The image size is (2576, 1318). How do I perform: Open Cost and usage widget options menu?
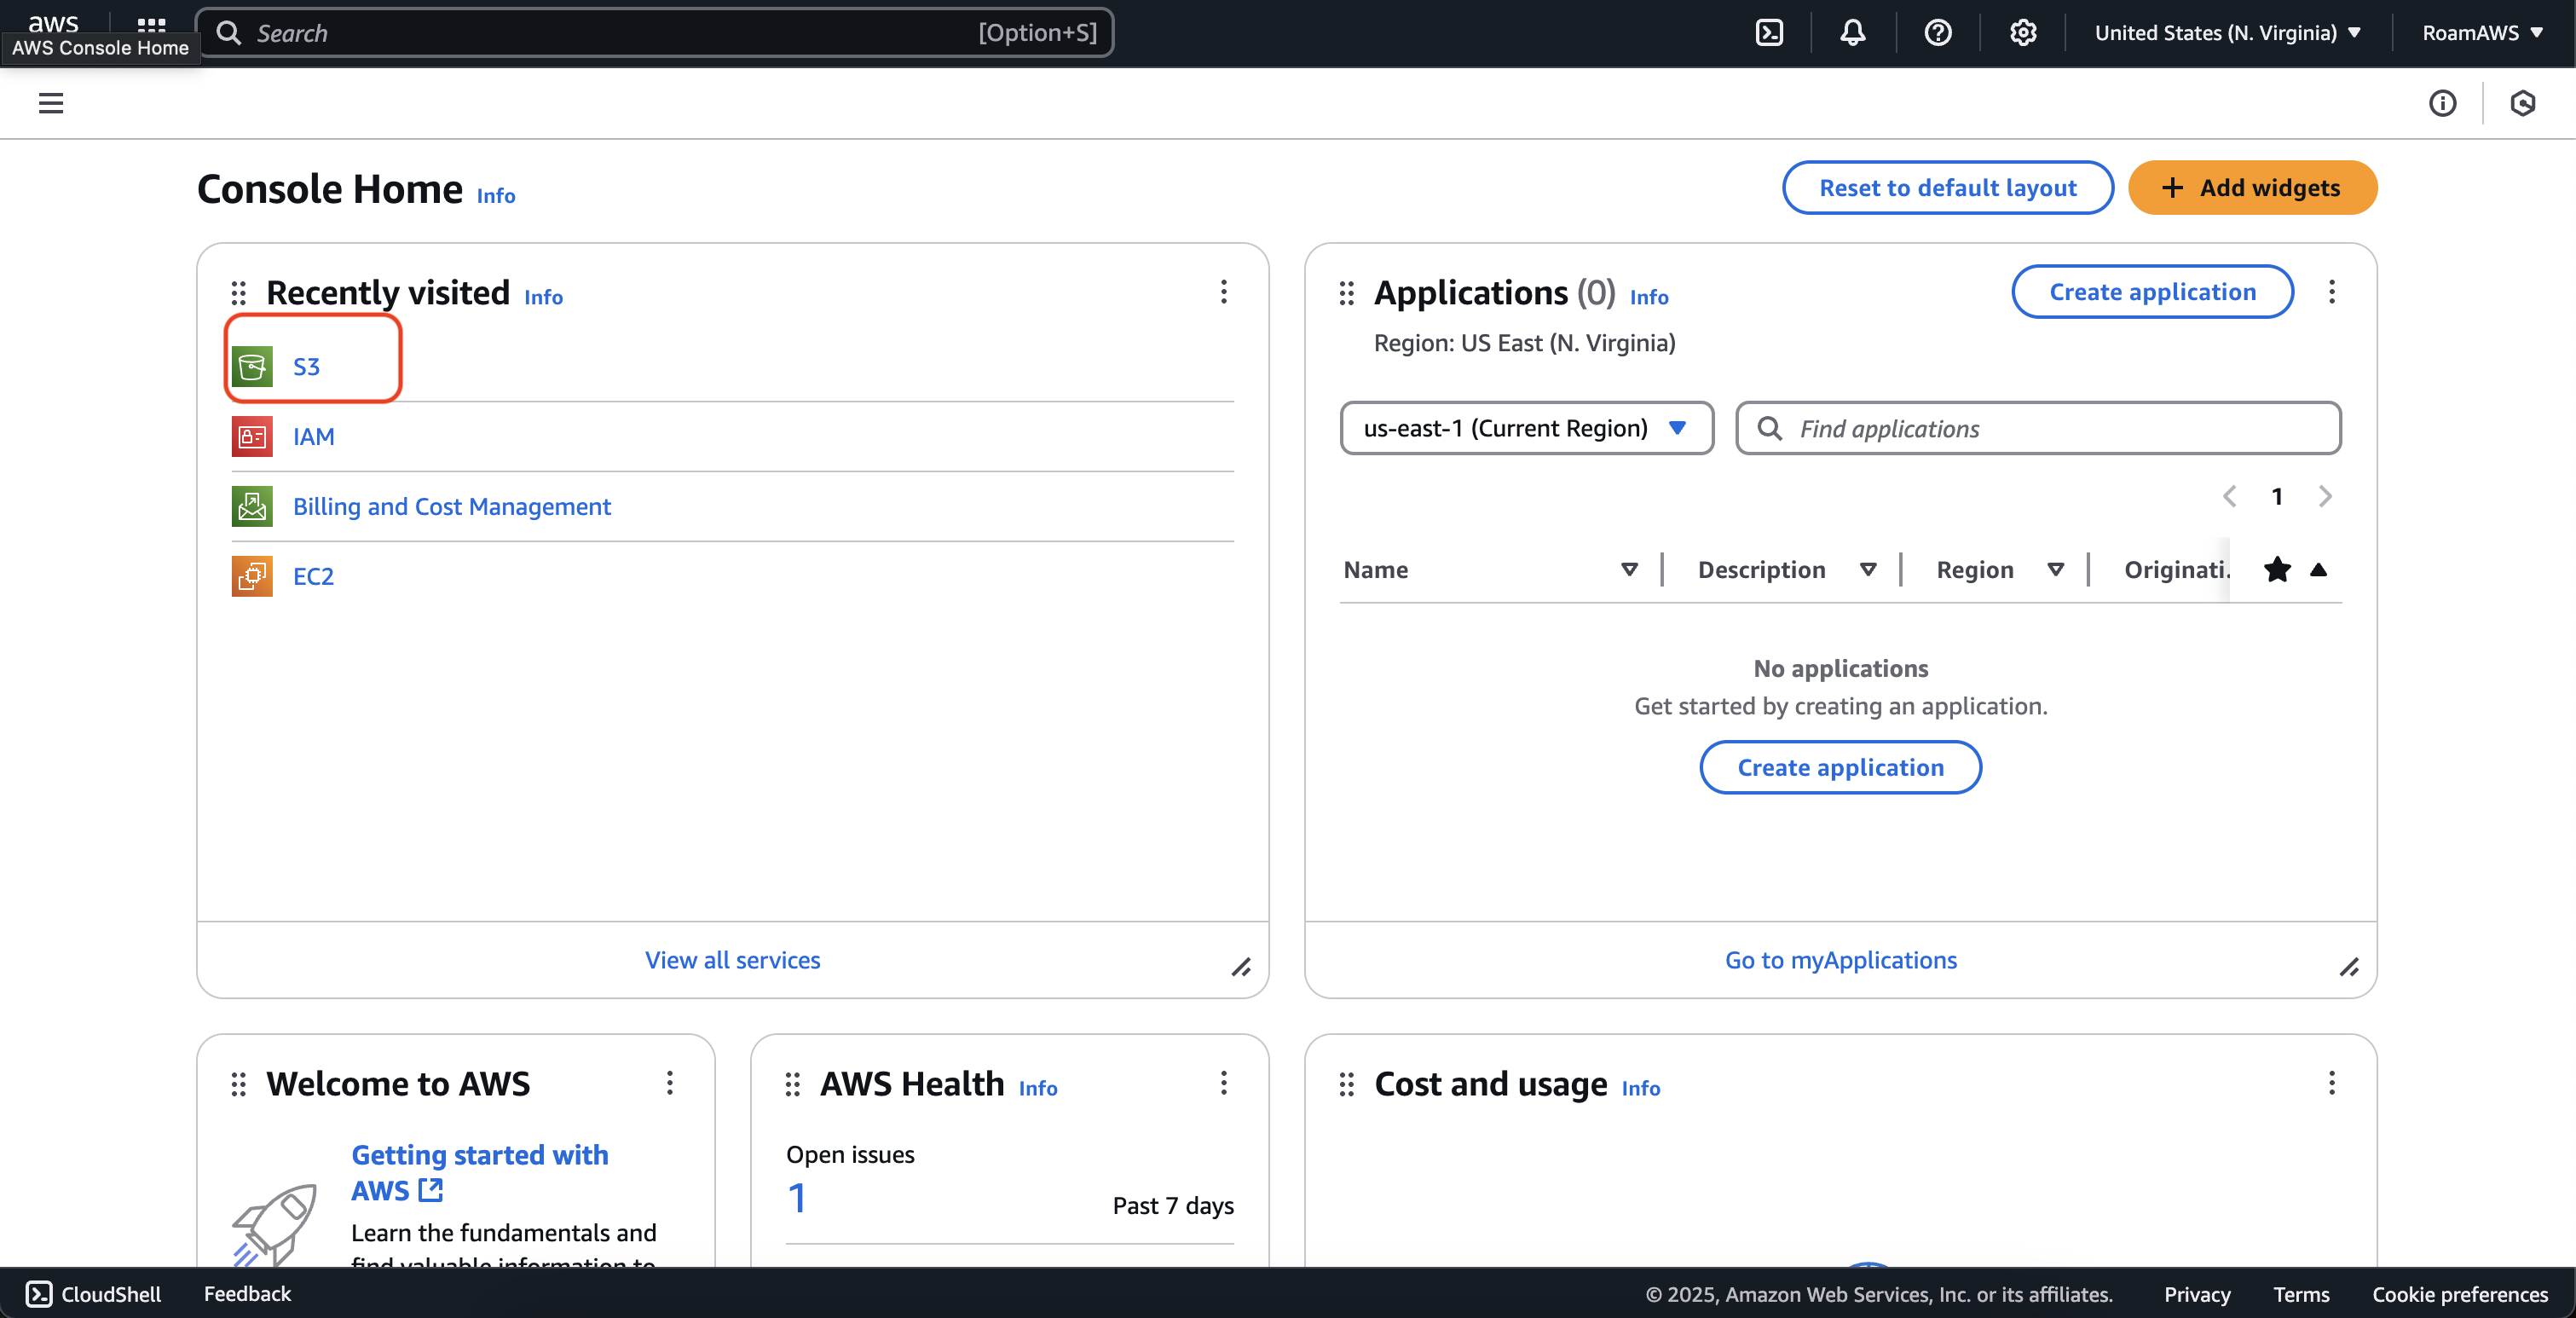tap(2332, 1083)
